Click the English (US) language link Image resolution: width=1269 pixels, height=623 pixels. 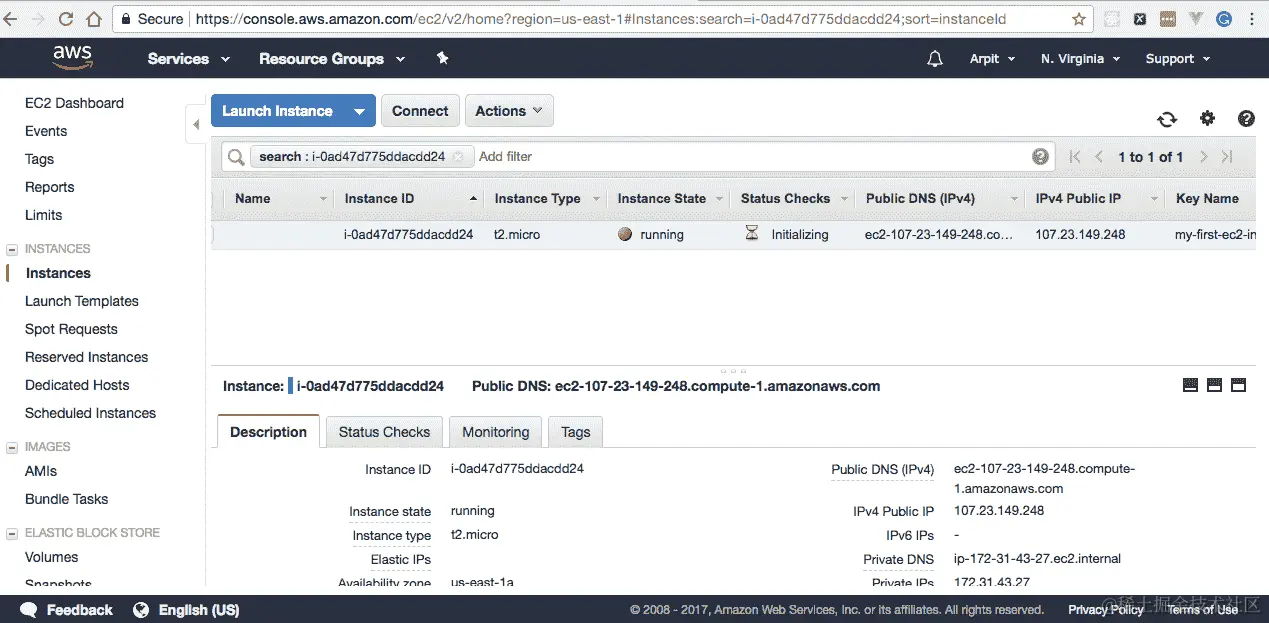click(199, 610)
